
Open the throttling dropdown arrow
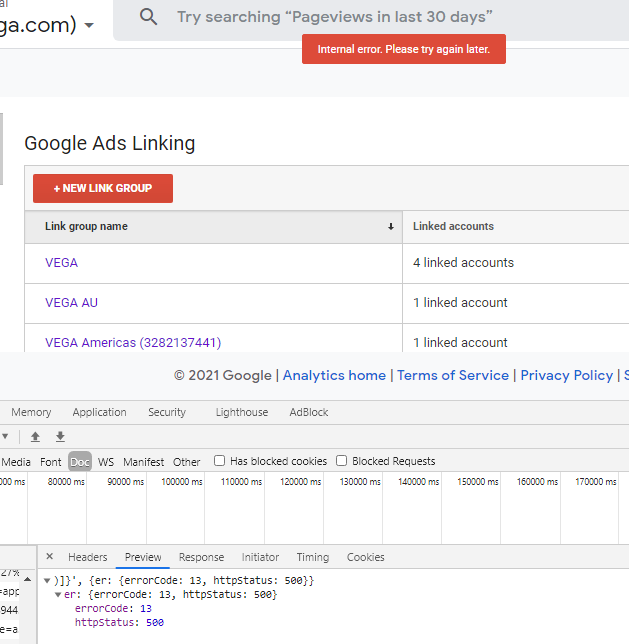pos(5,437)
